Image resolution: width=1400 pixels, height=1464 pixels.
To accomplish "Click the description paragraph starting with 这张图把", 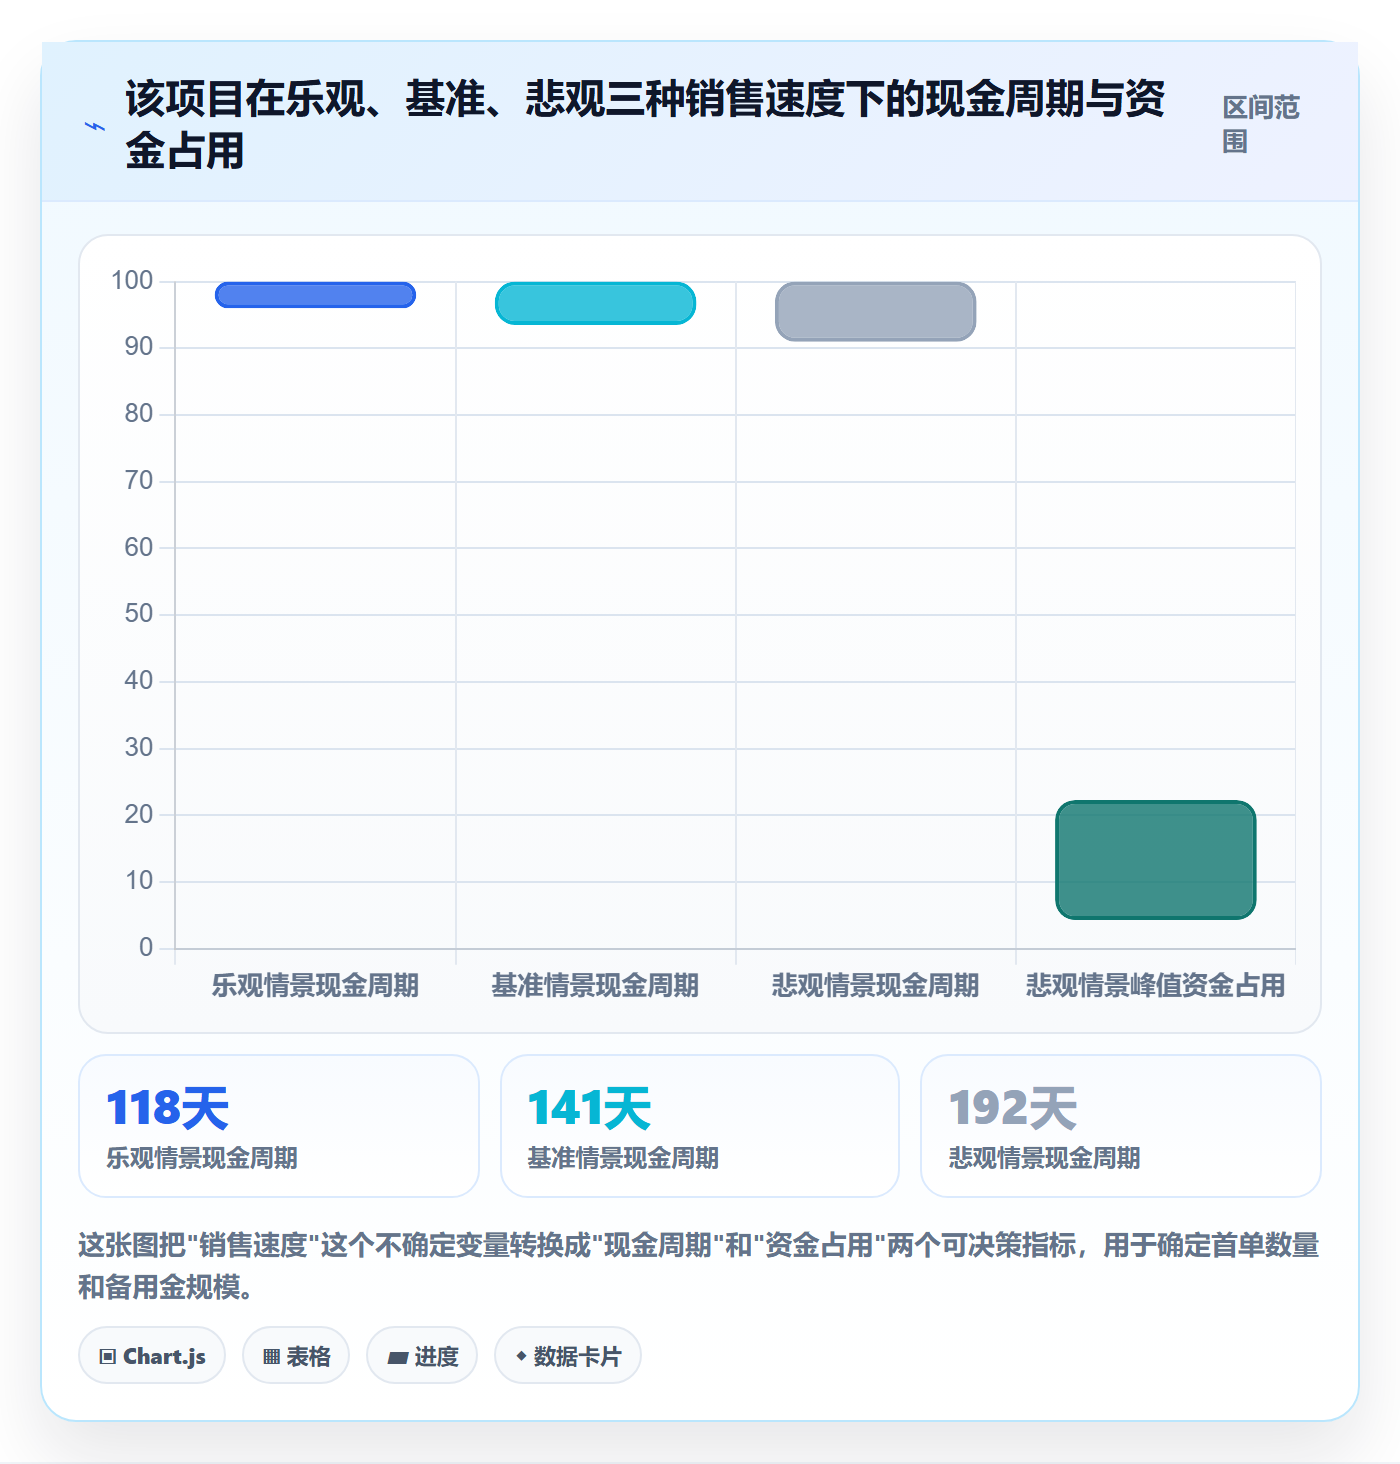I will pos(699,1266).
